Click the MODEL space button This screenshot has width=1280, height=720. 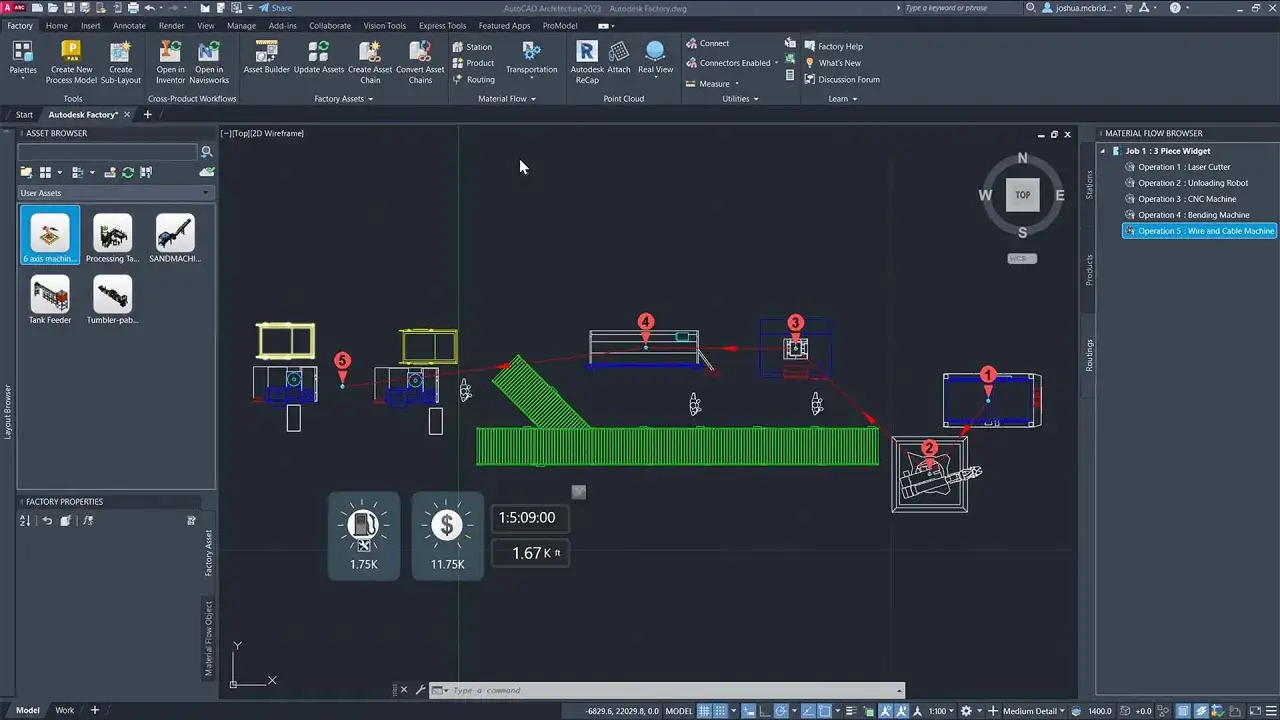coord(679,711)
